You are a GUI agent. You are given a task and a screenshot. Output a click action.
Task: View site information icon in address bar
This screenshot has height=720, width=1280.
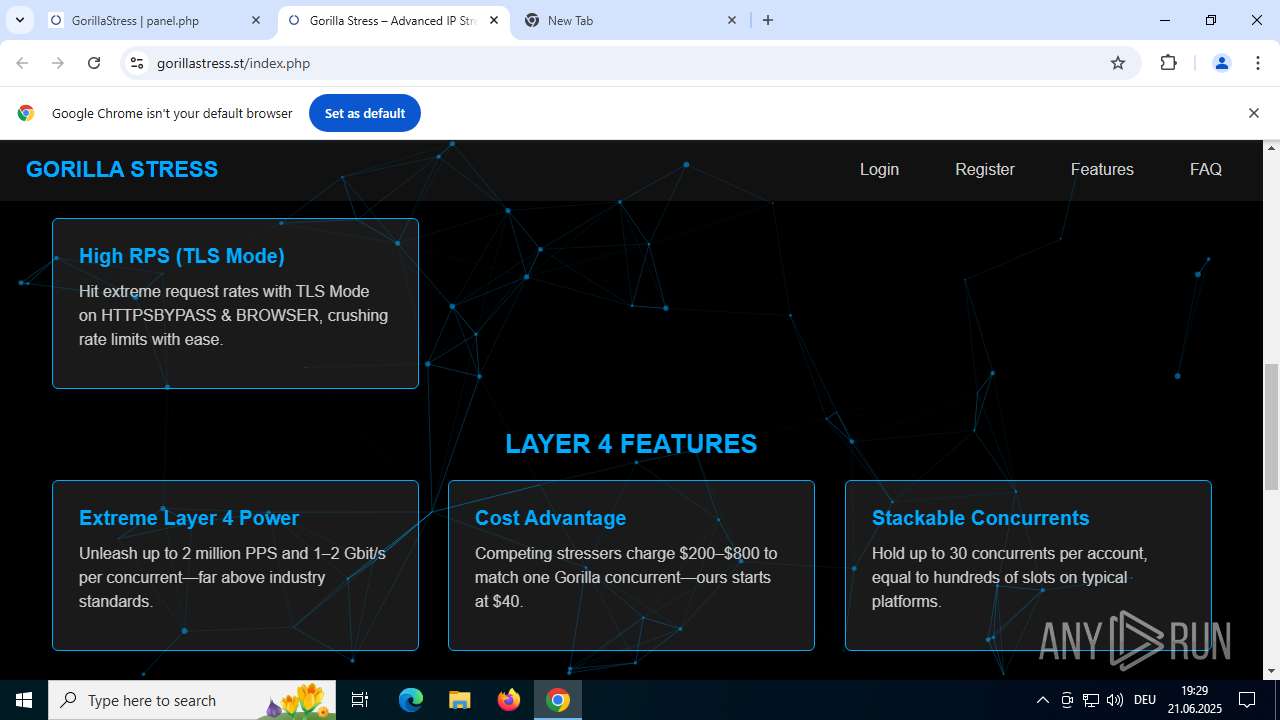click(x=137, y=63)
